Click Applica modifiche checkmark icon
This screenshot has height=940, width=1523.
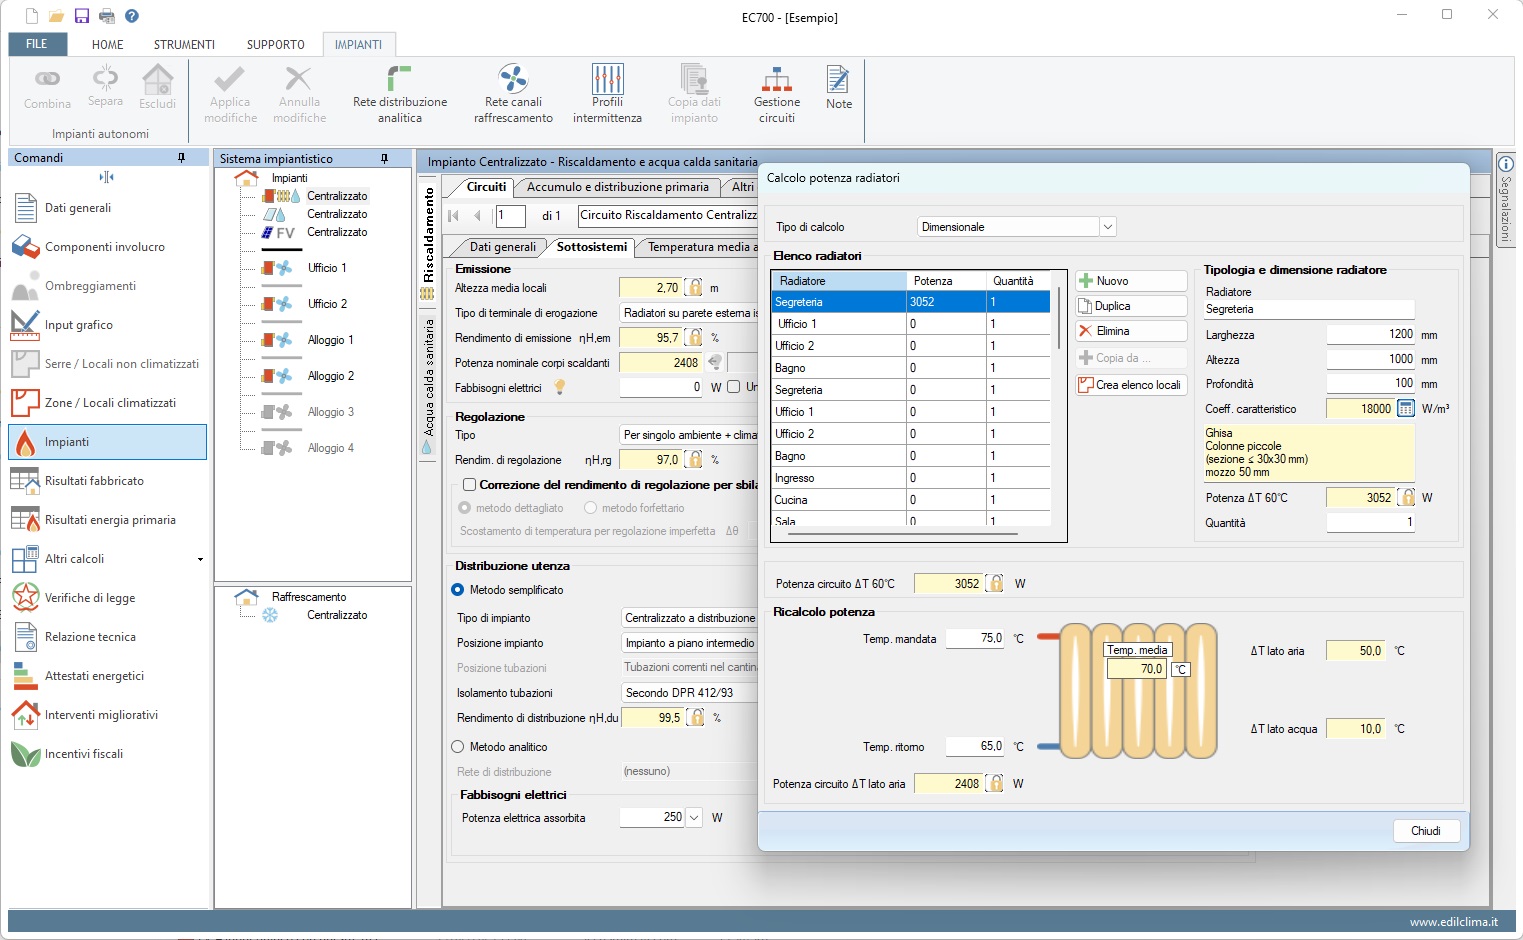230,79
